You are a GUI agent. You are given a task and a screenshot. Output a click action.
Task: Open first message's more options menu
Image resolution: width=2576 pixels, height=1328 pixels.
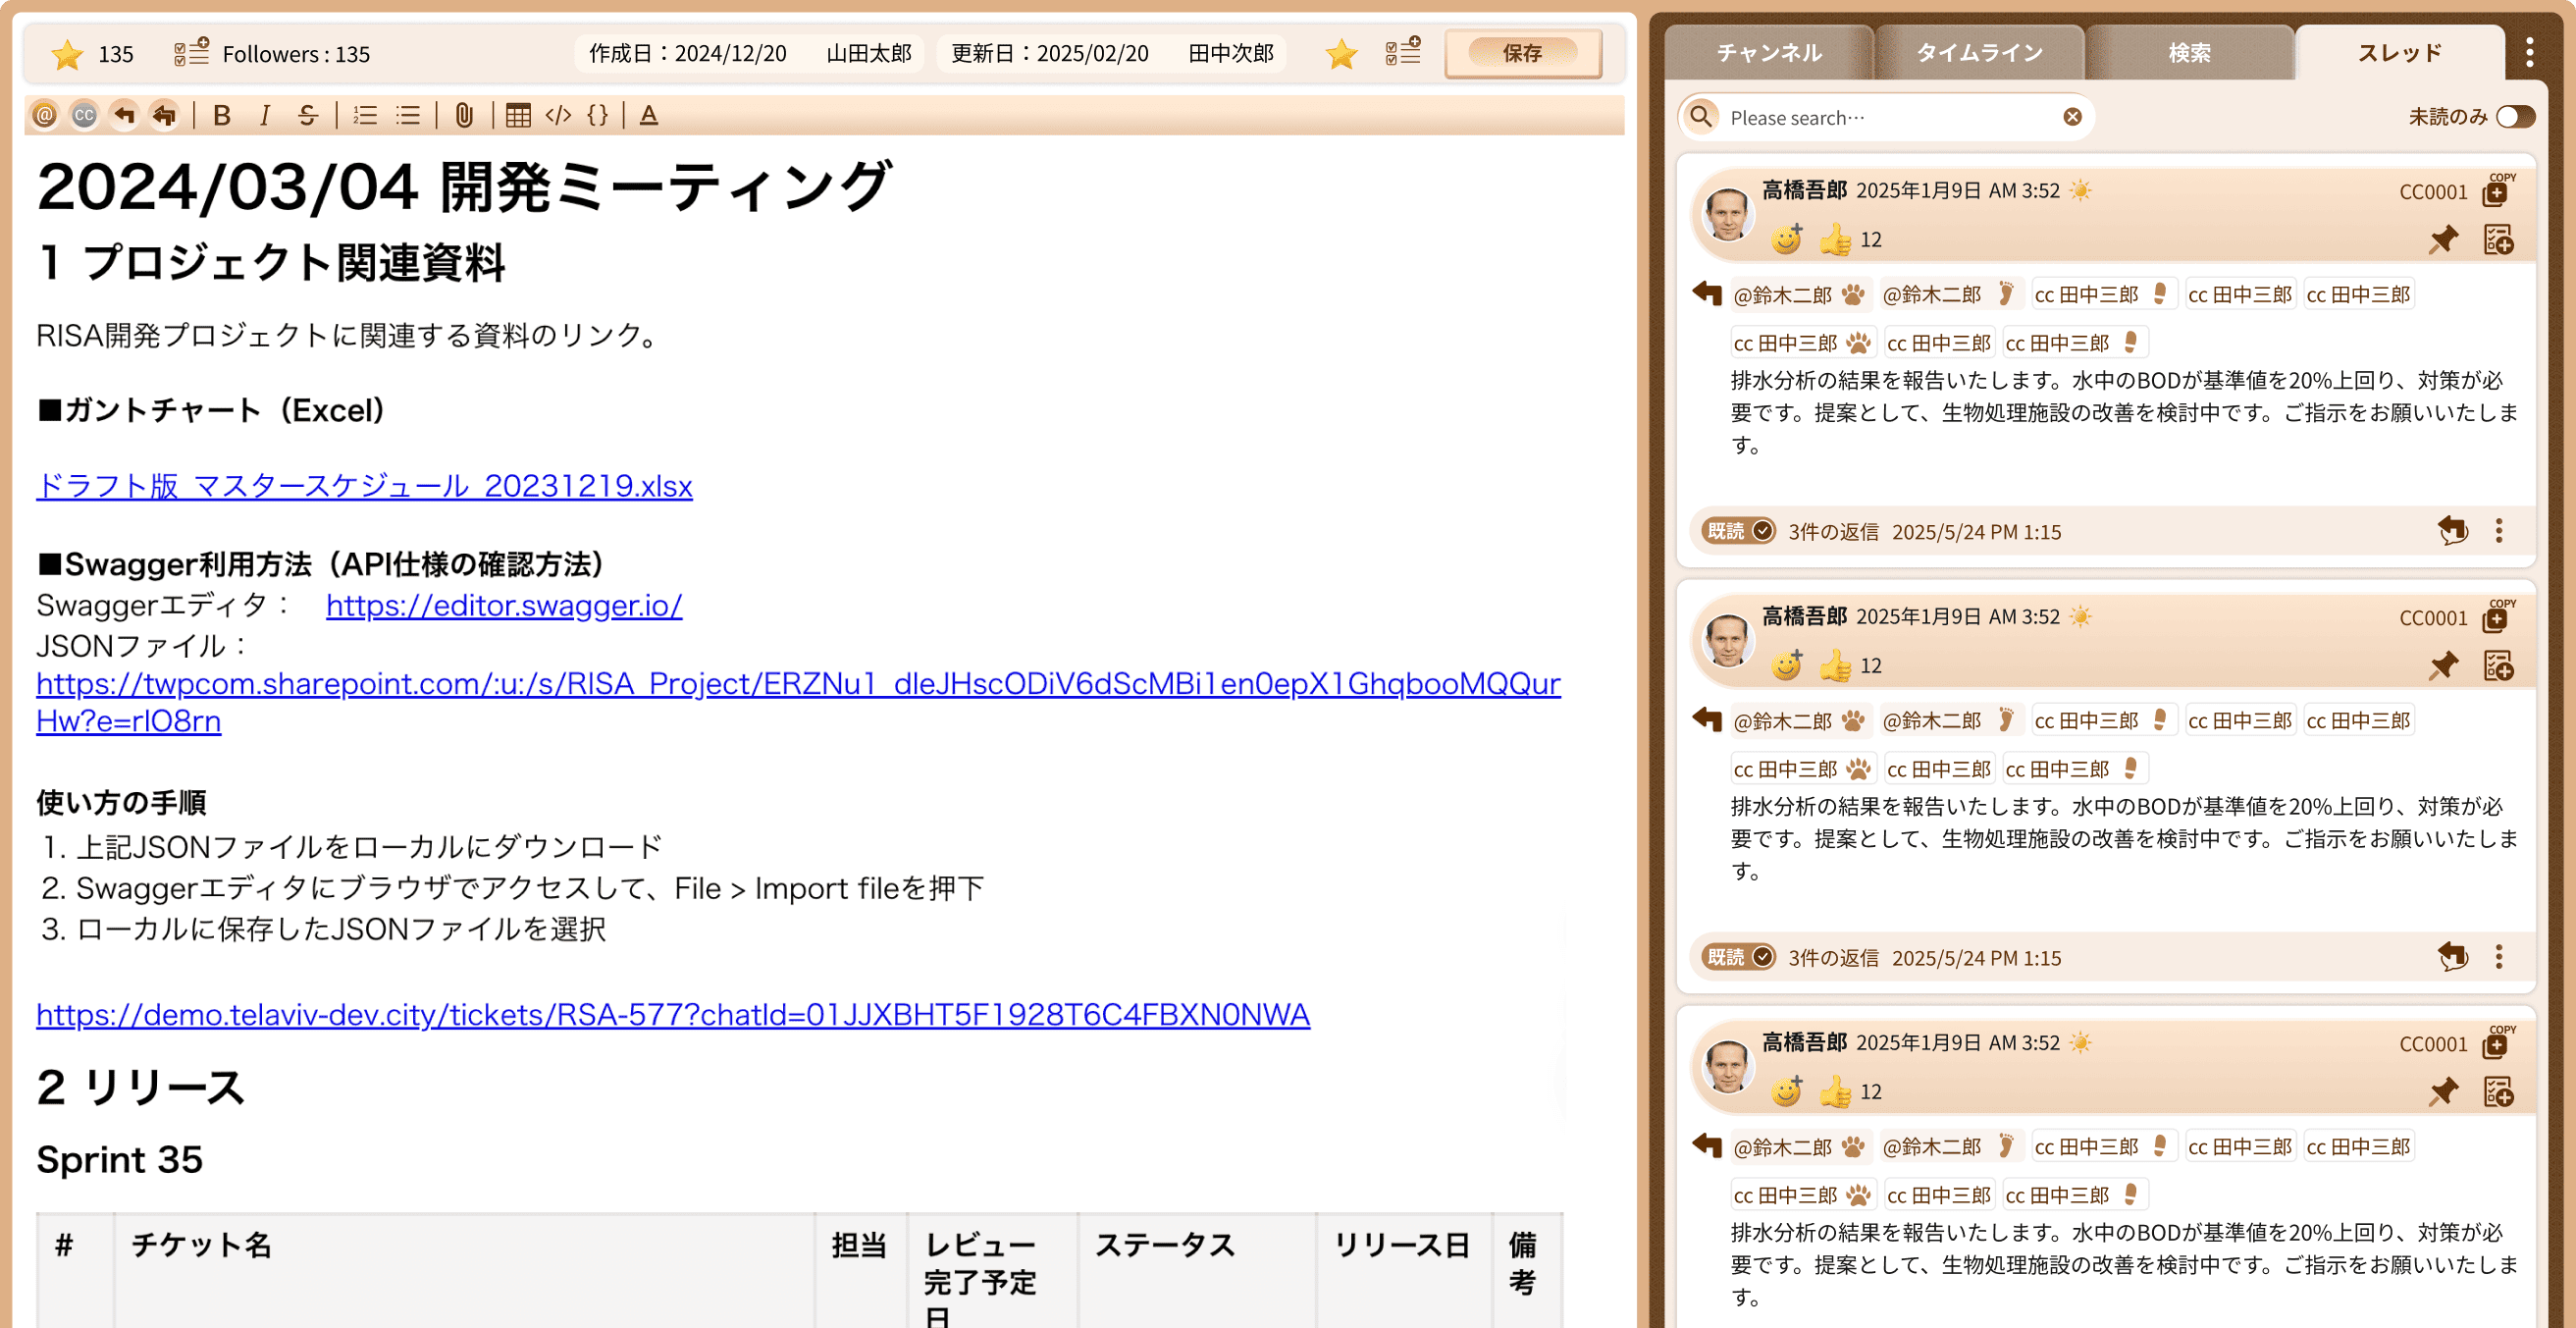coord(2499,531)
